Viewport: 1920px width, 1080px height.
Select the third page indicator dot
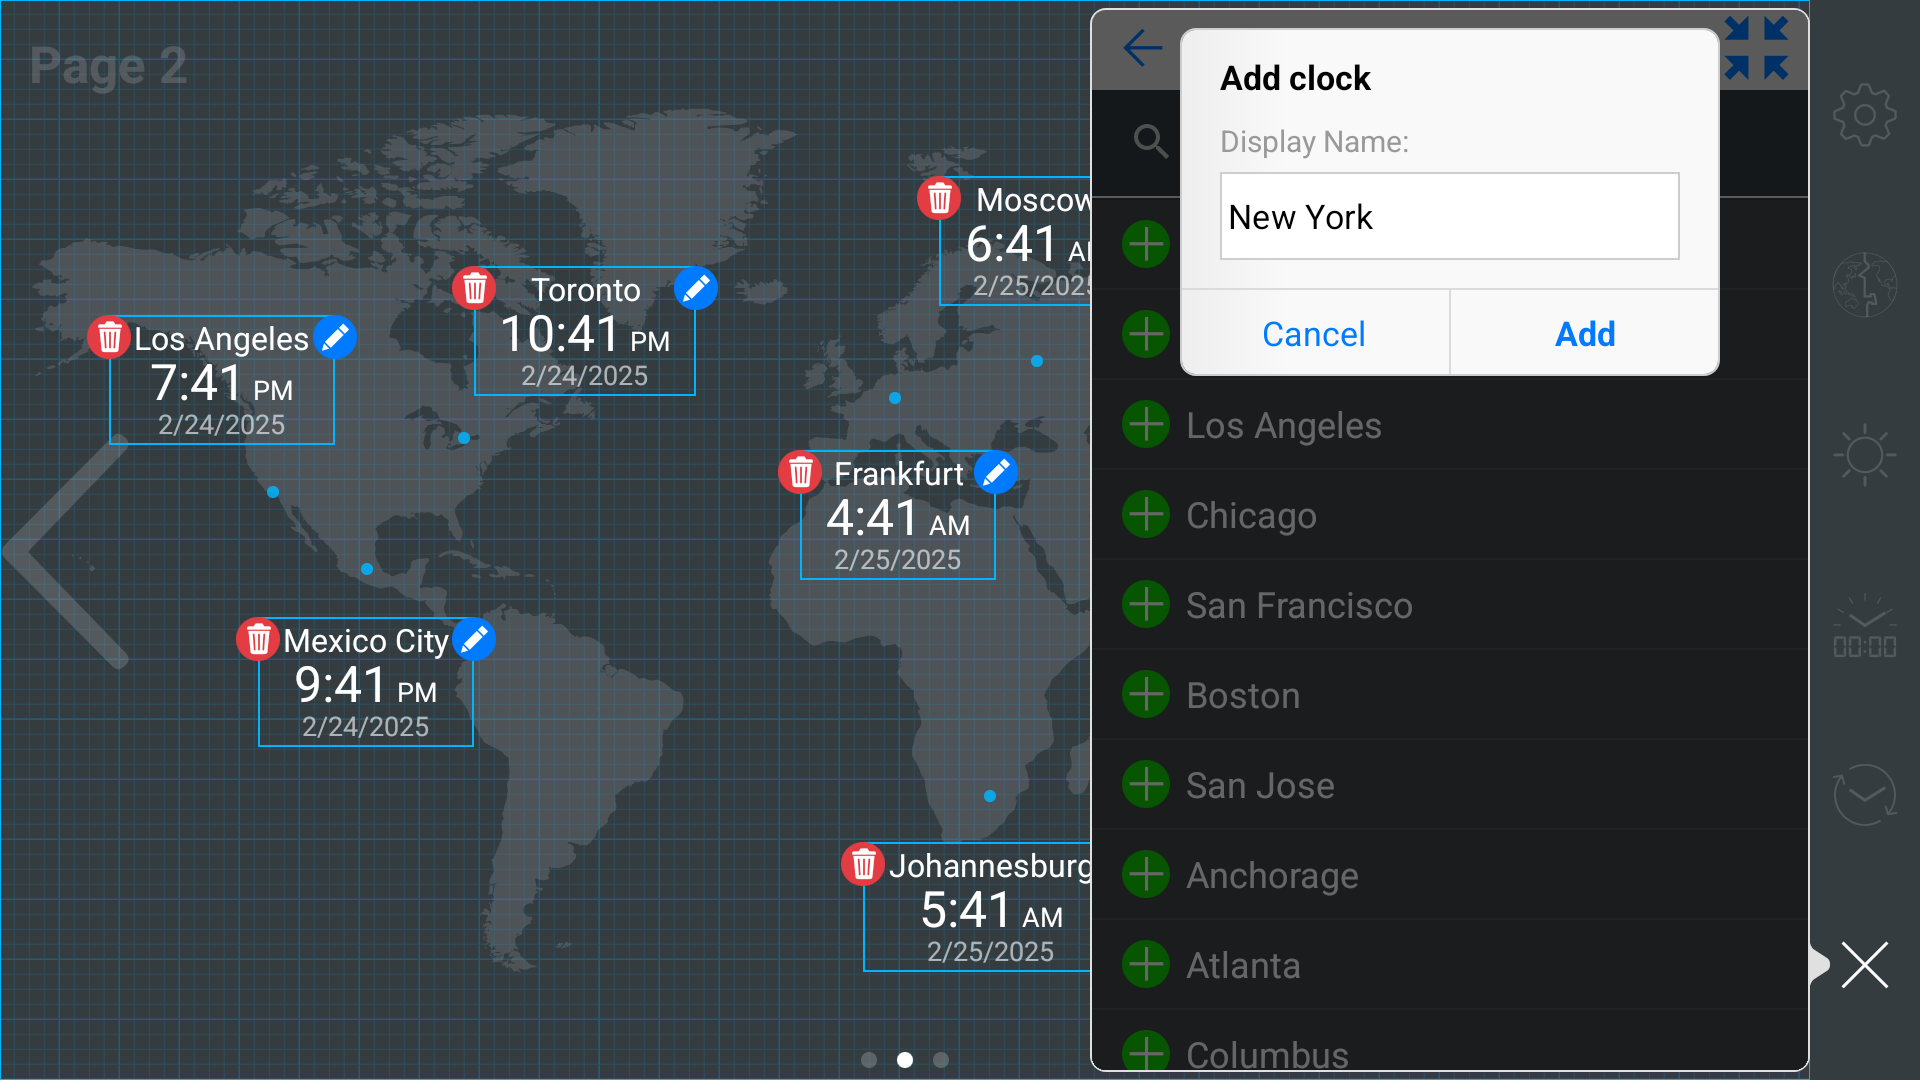tap(941, 1060)
